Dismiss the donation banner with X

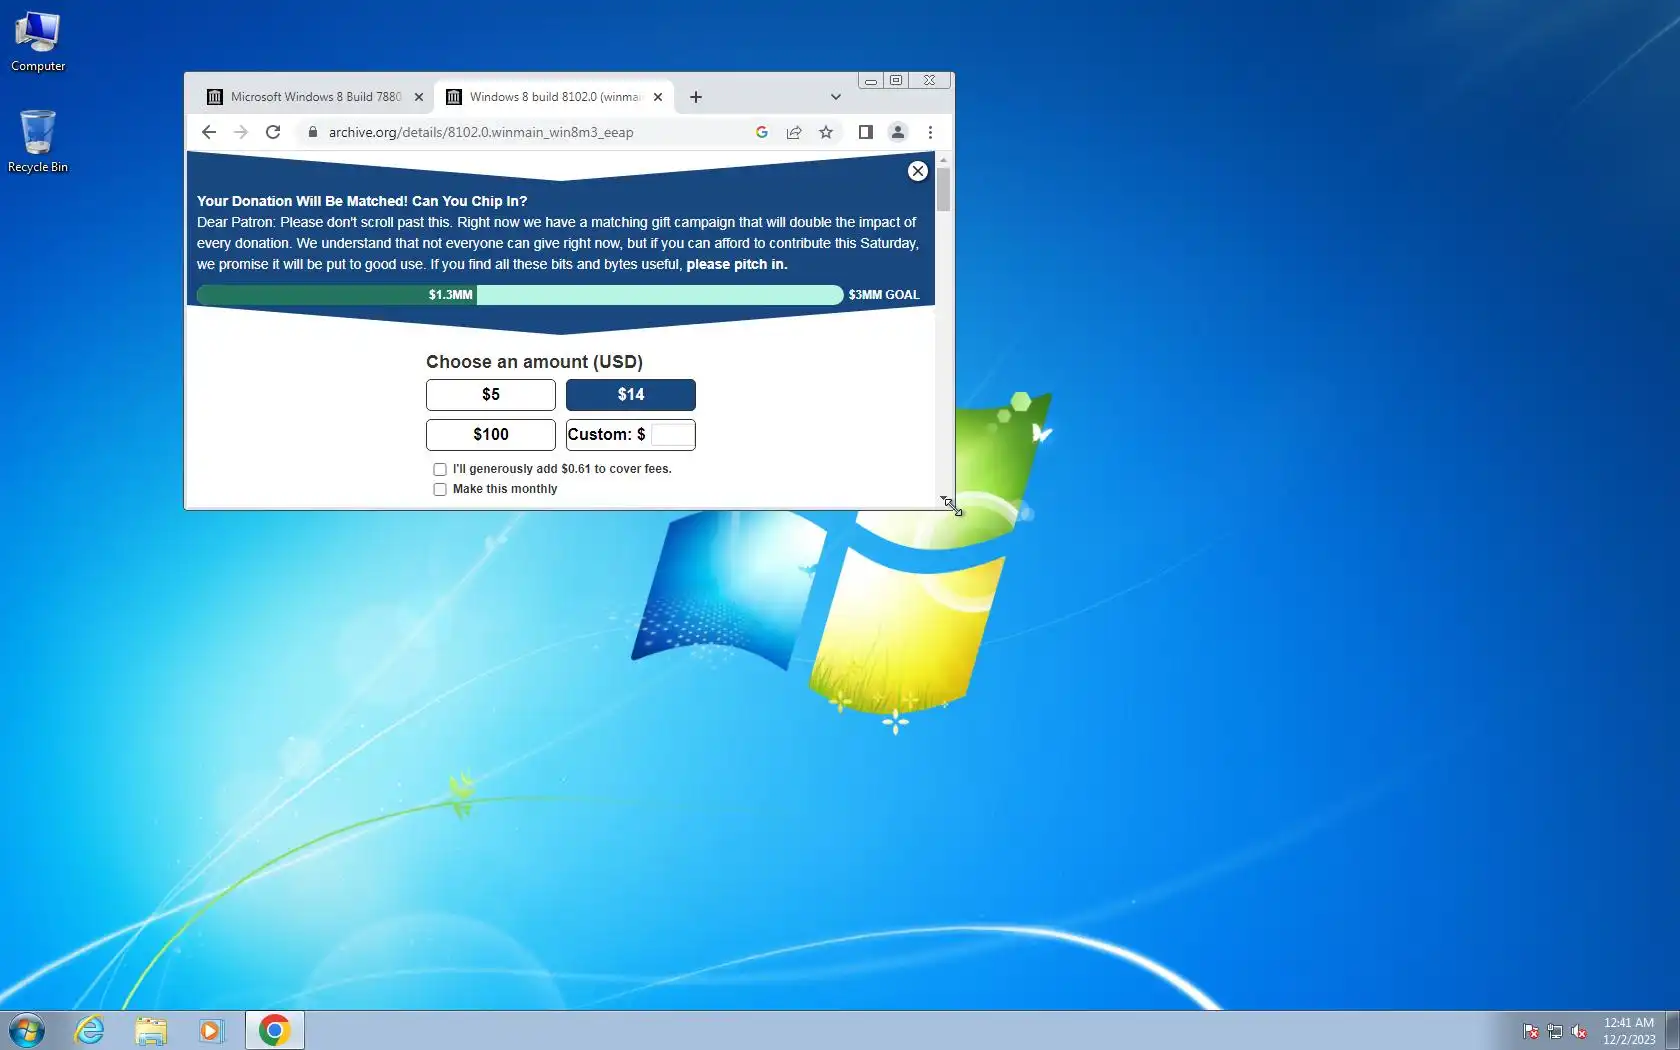(917, 171)
